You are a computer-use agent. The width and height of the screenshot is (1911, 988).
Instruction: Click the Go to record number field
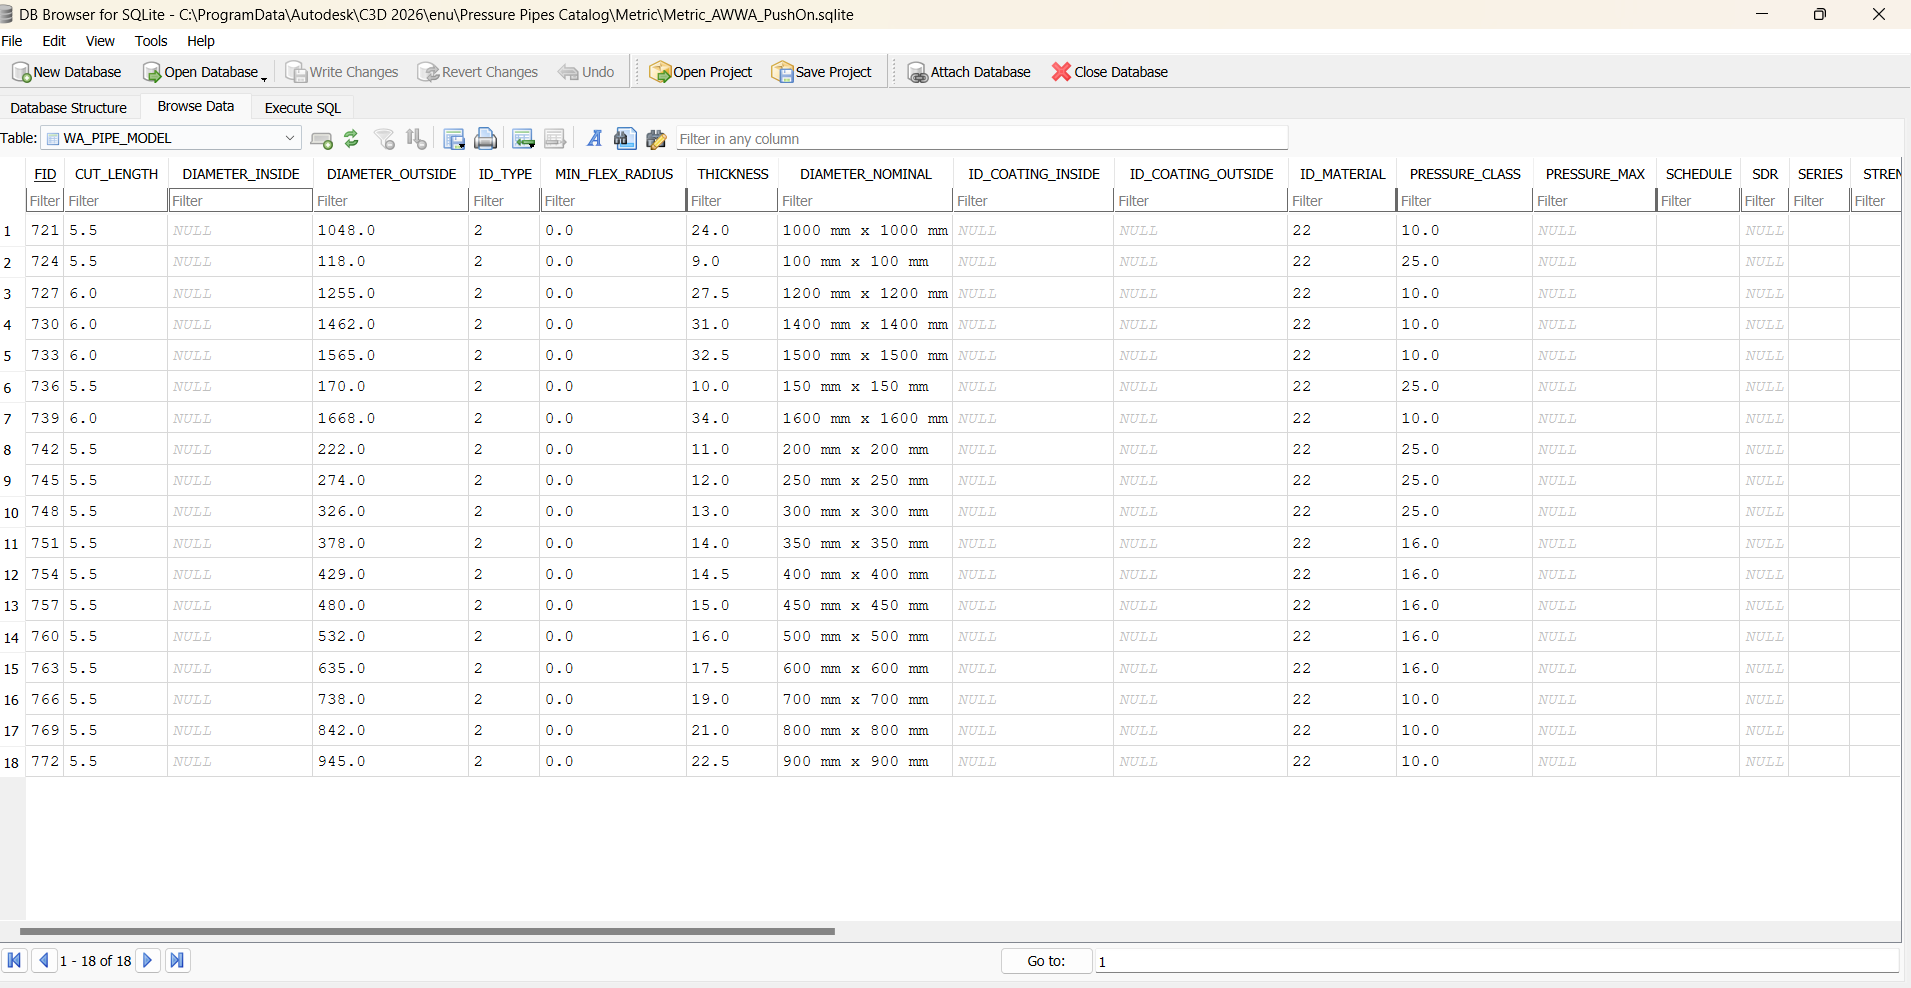pos(1497,961)
